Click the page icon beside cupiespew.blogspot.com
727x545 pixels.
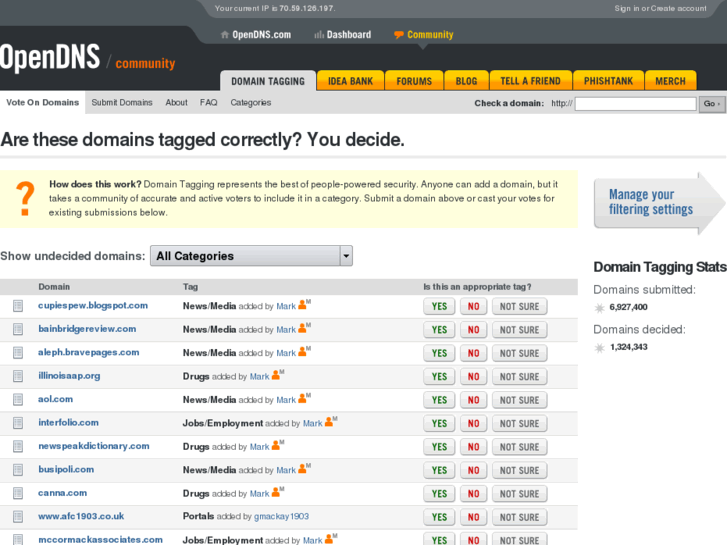[18, 306]
